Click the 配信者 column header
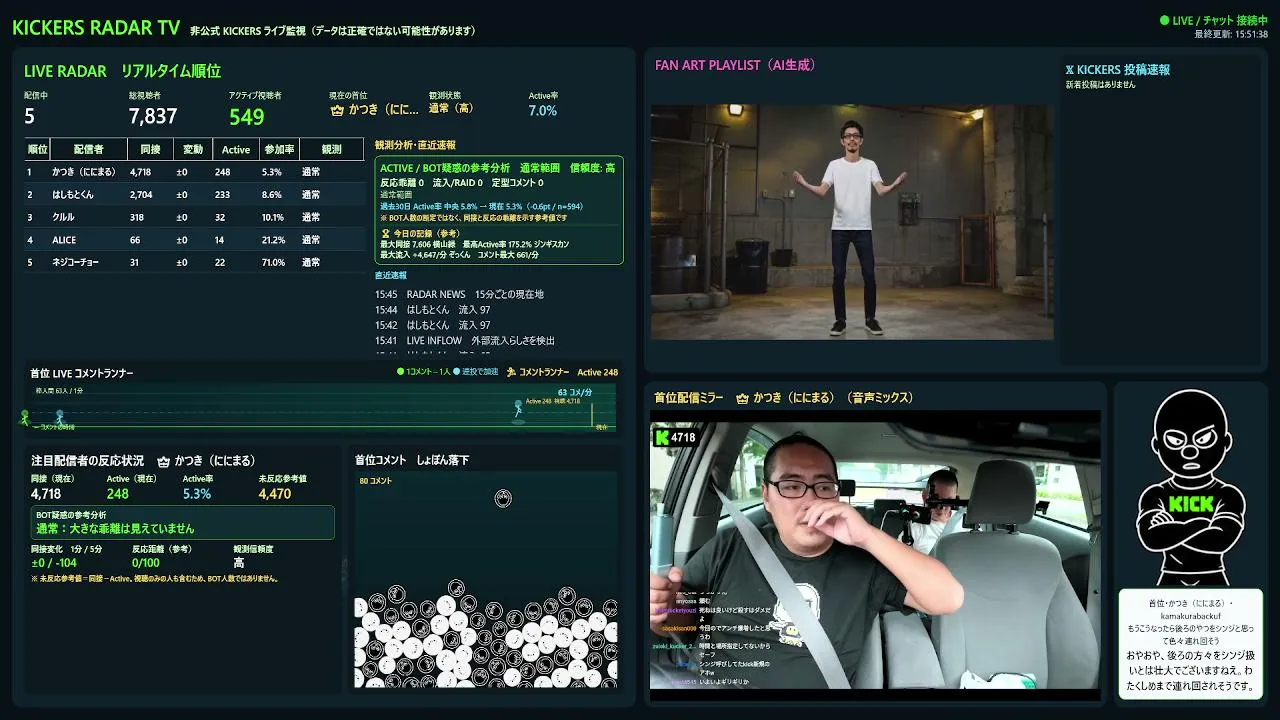Viewport: 1280px width, 720px height. point(89,150)
